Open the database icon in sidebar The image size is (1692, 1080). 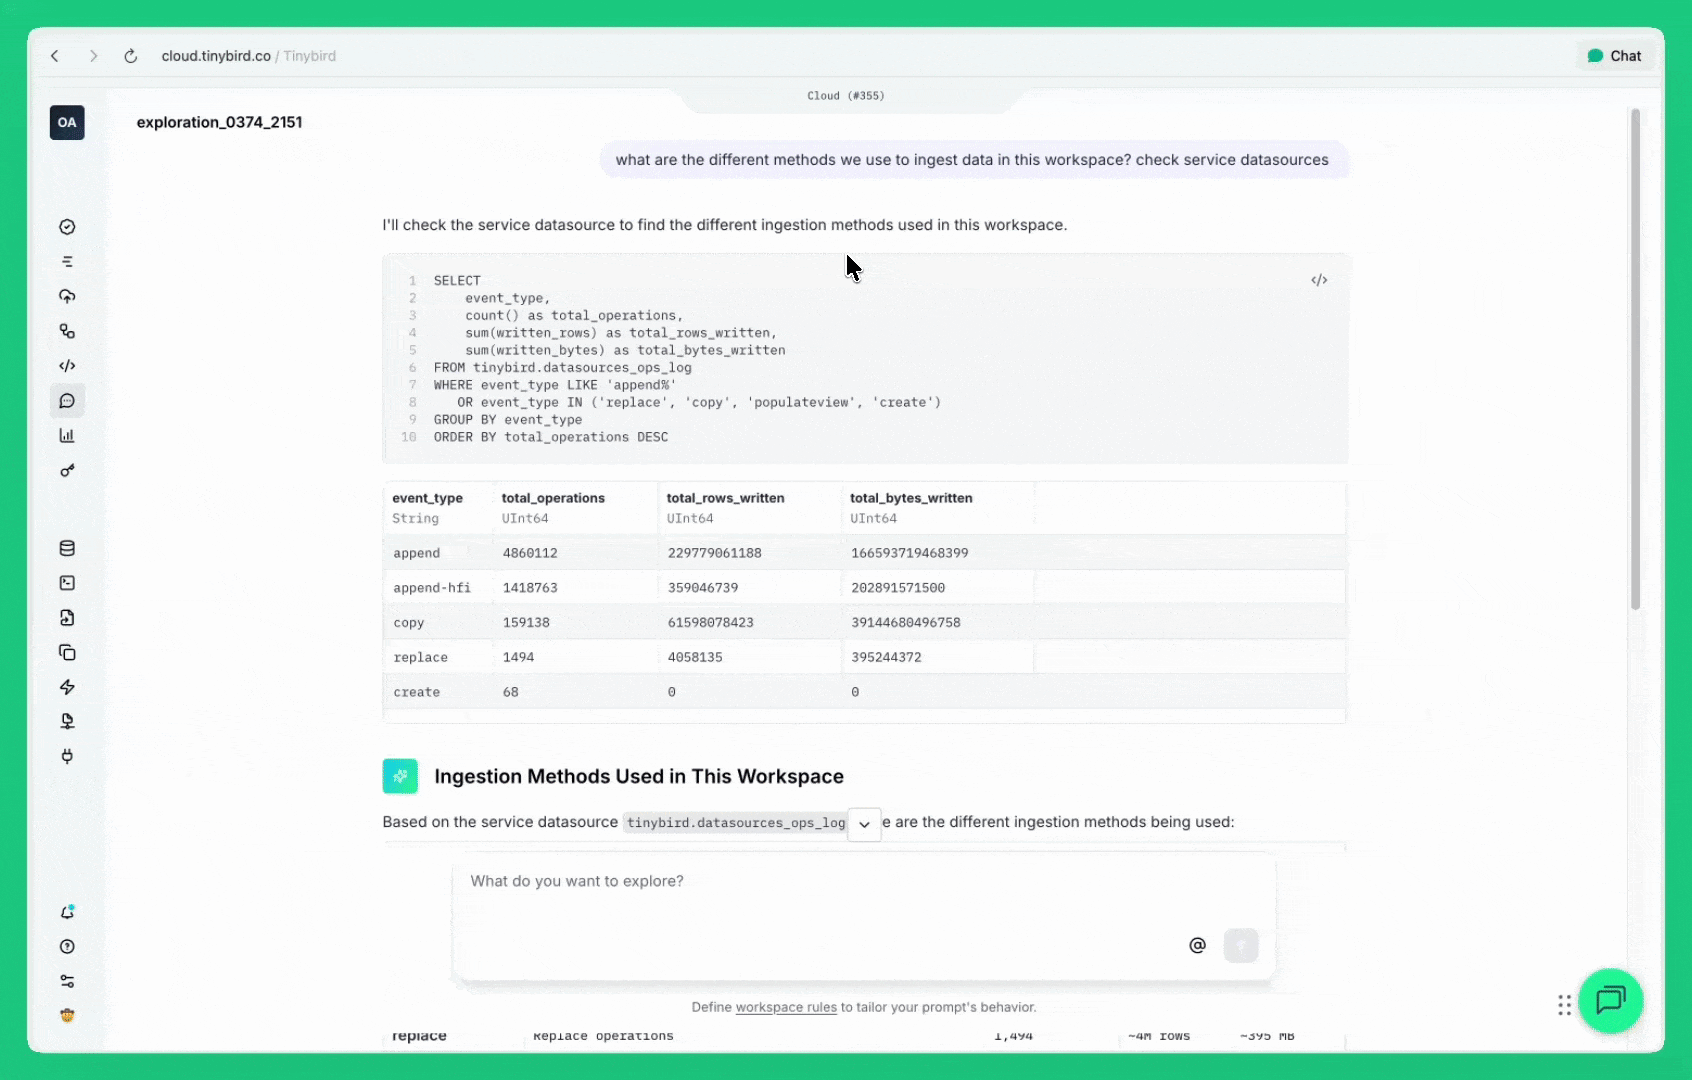pyautogui.click(x=67, y=548)
